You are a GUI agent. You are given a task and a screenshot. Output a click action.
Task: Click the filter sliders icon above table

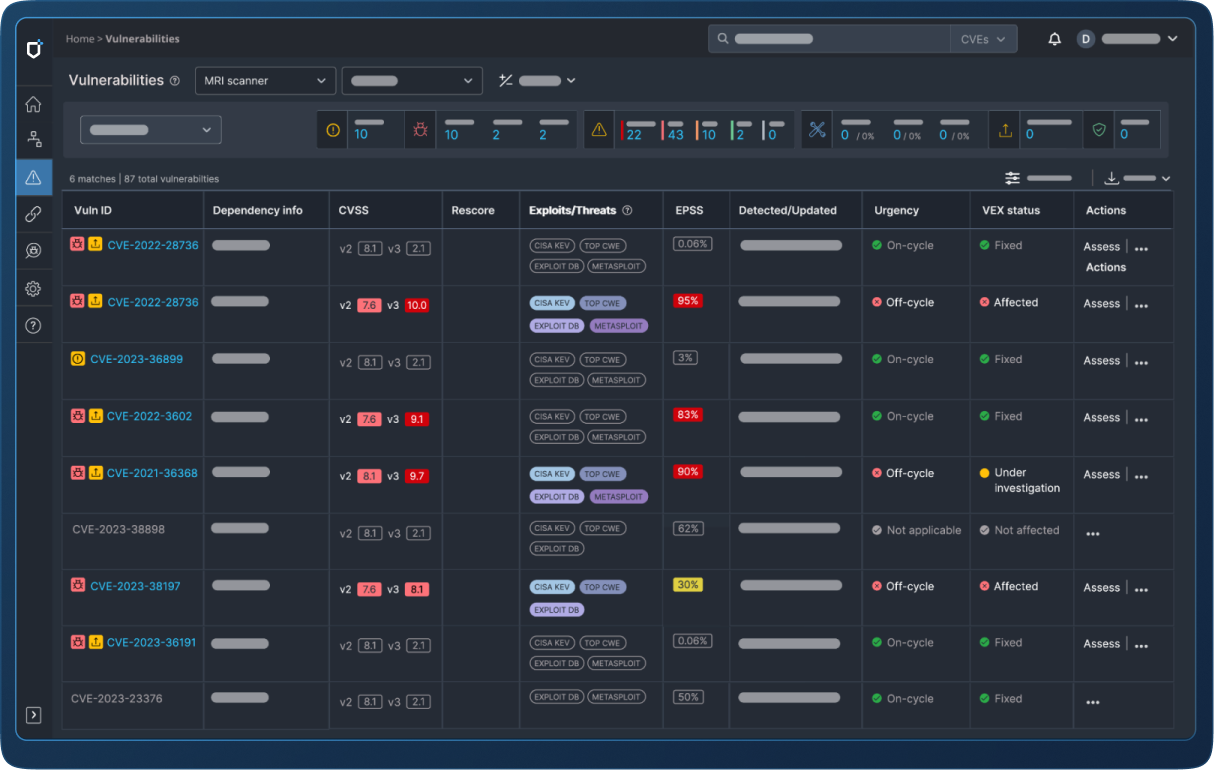pos(1012,178)
